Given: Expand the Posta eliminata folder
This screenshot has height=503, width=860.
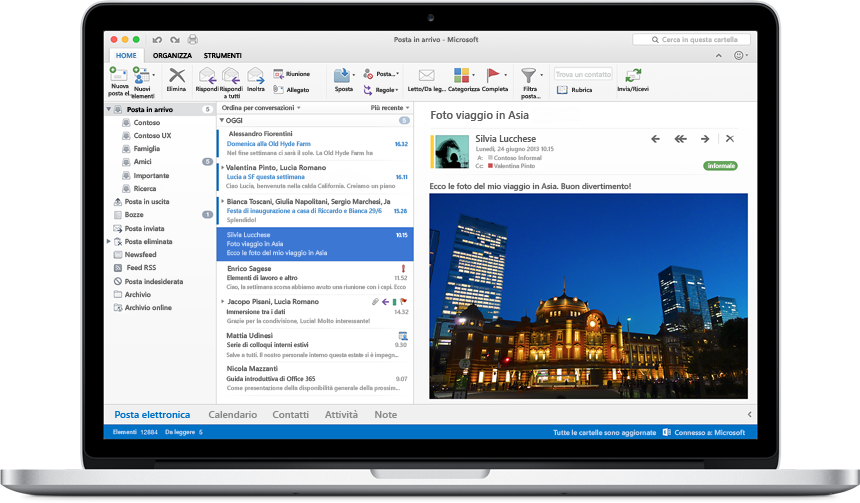Looking at the screenshot, I should [x=109, y=242].
